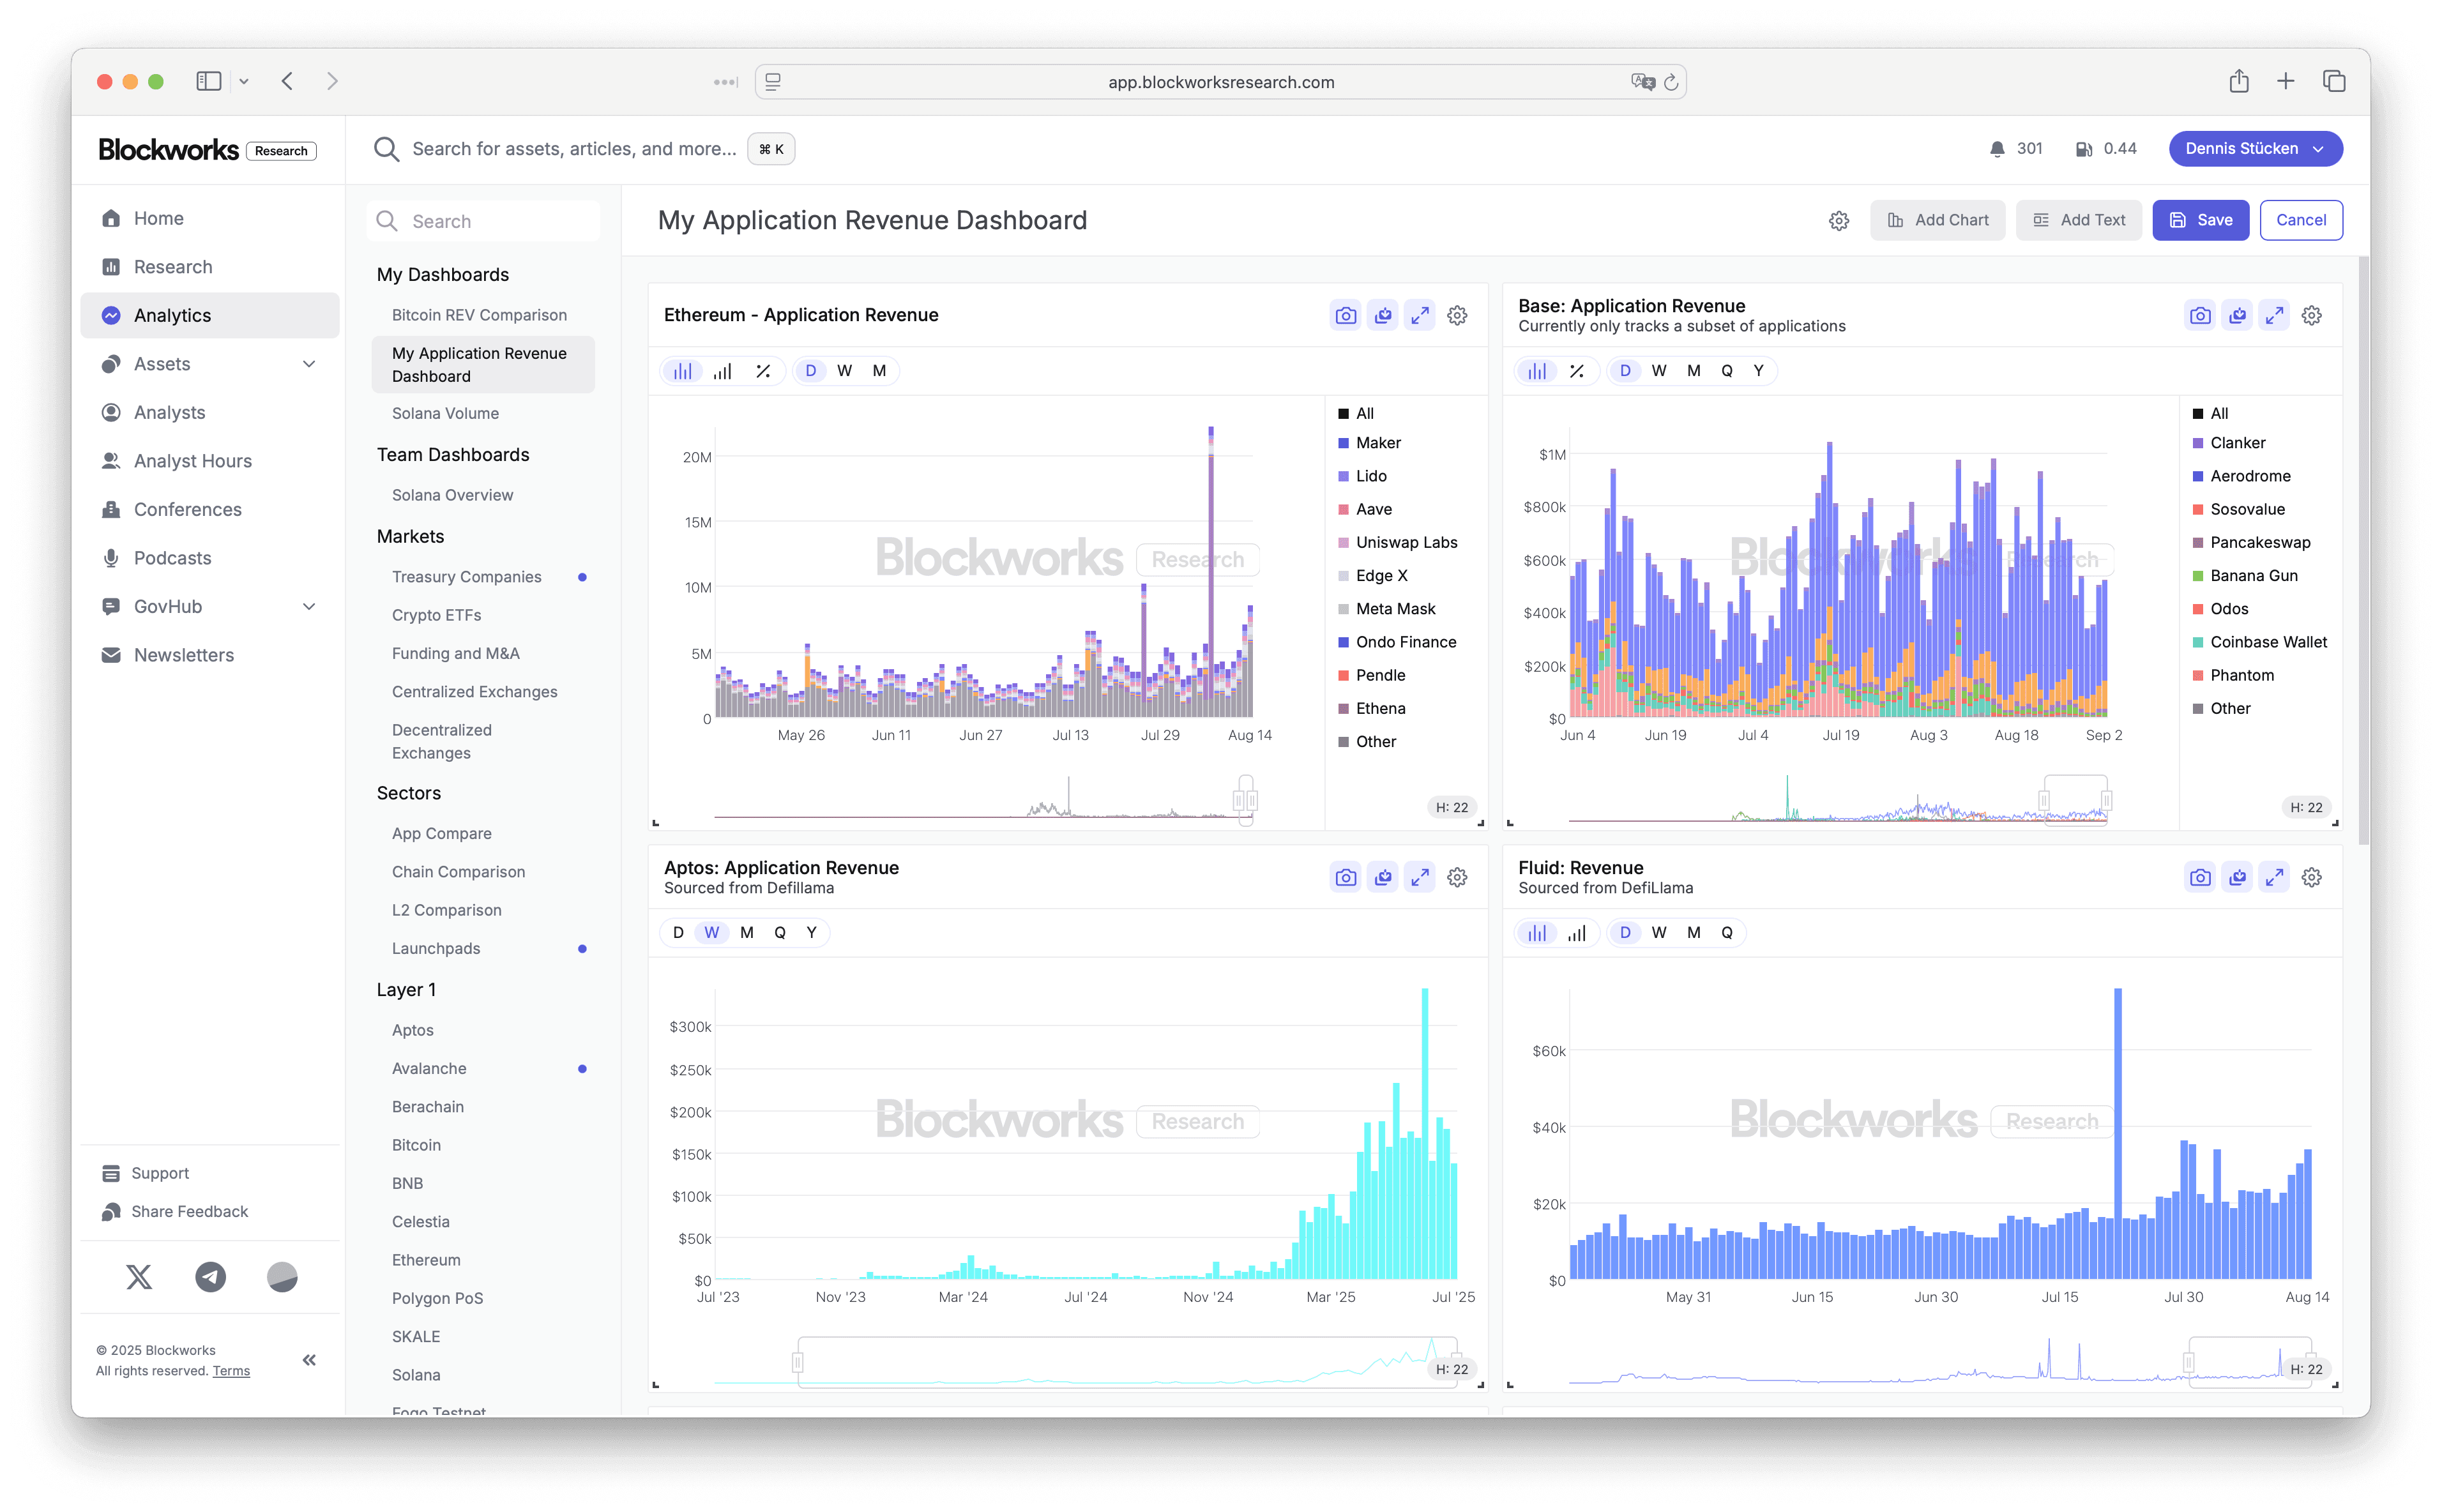This screenshot has height=1512, width=2442.
Task: Click Aptos chart range slider left handle
Action: [798, 1363]
